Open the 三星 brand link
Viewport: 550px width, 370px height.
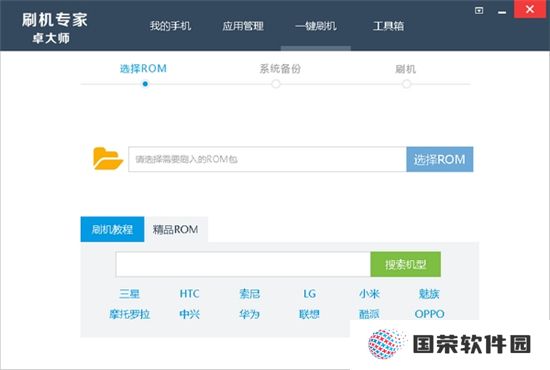pos(129,294)
